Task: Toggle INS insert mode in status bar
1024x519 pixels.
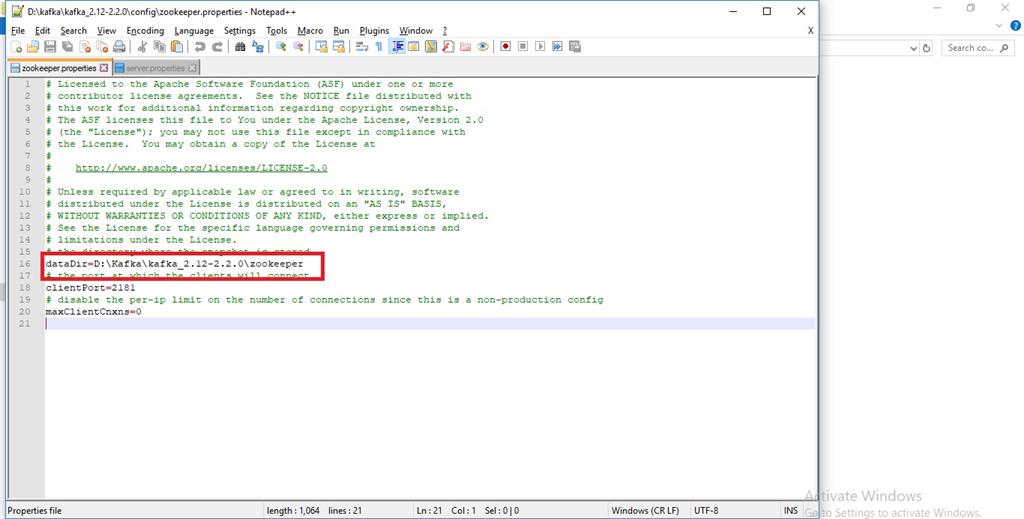Action: 791,511
